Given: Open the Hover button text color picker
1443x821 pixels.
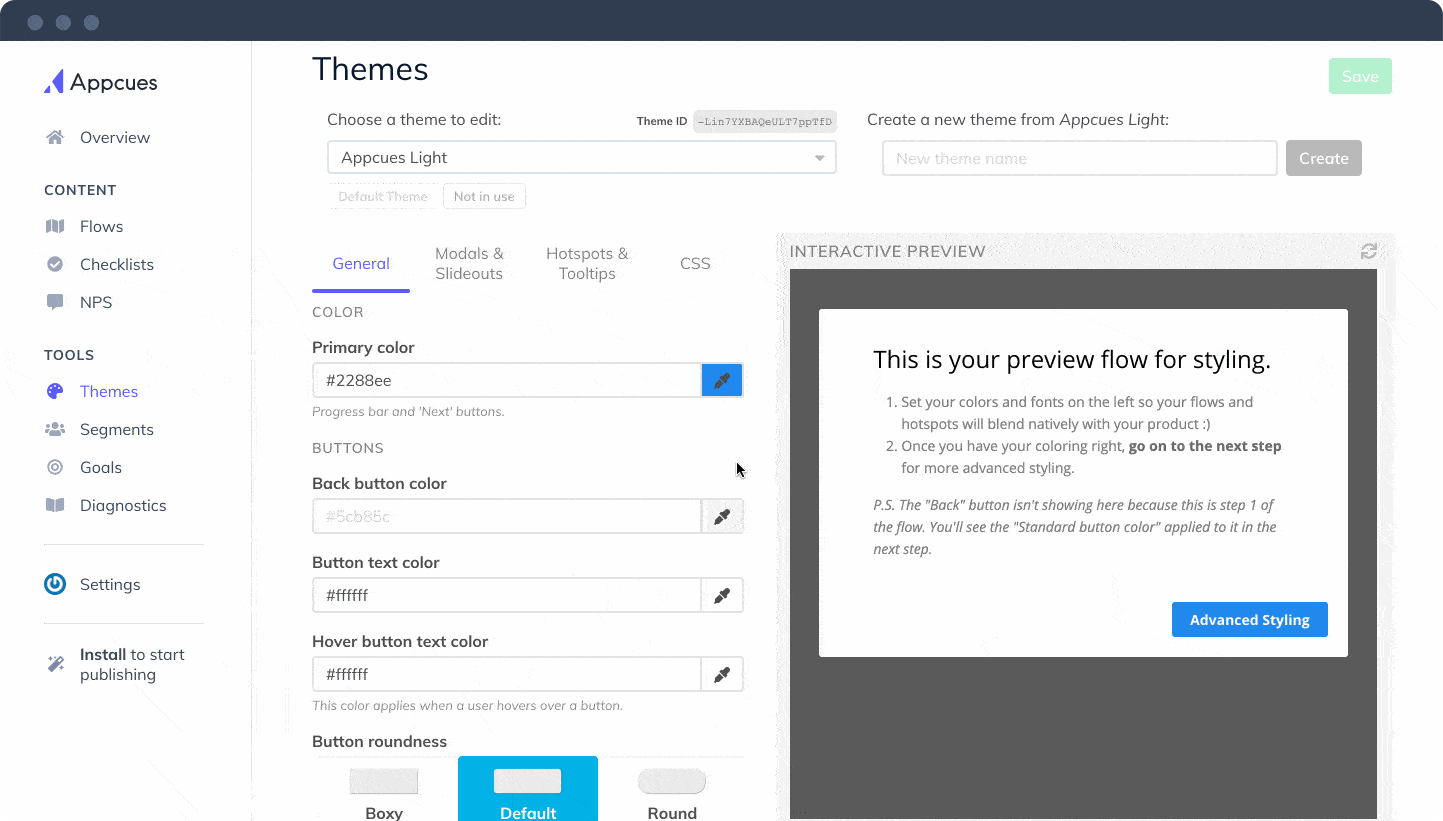Looking at the screenshot, I should pos(722,674).
